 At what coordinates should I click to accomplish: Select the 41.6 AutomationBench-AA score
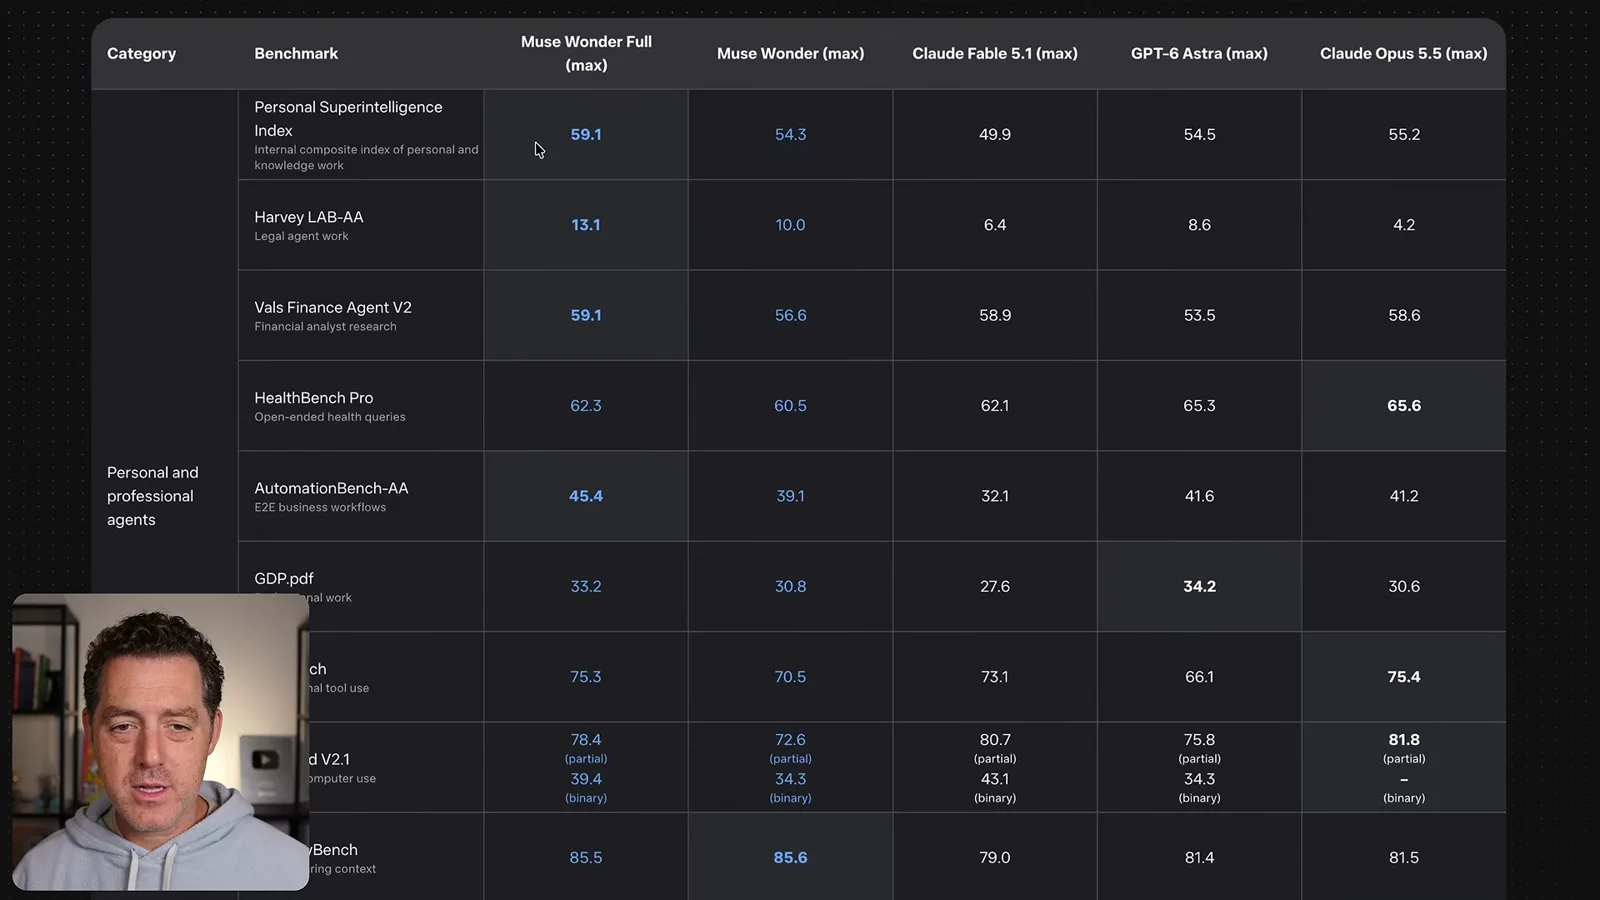(x=1199, y=496)
